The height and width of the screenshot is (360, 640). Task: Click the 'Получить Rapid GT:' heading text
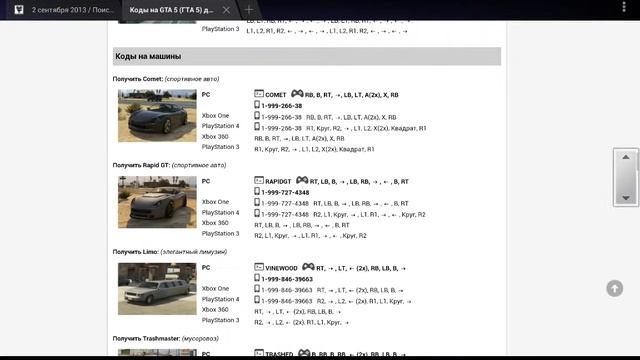point(141,165)
